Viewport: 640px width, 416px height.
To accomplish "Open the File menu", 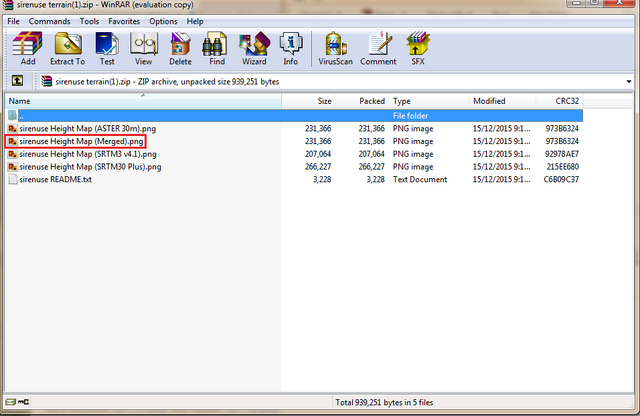I will coord(13,21).
